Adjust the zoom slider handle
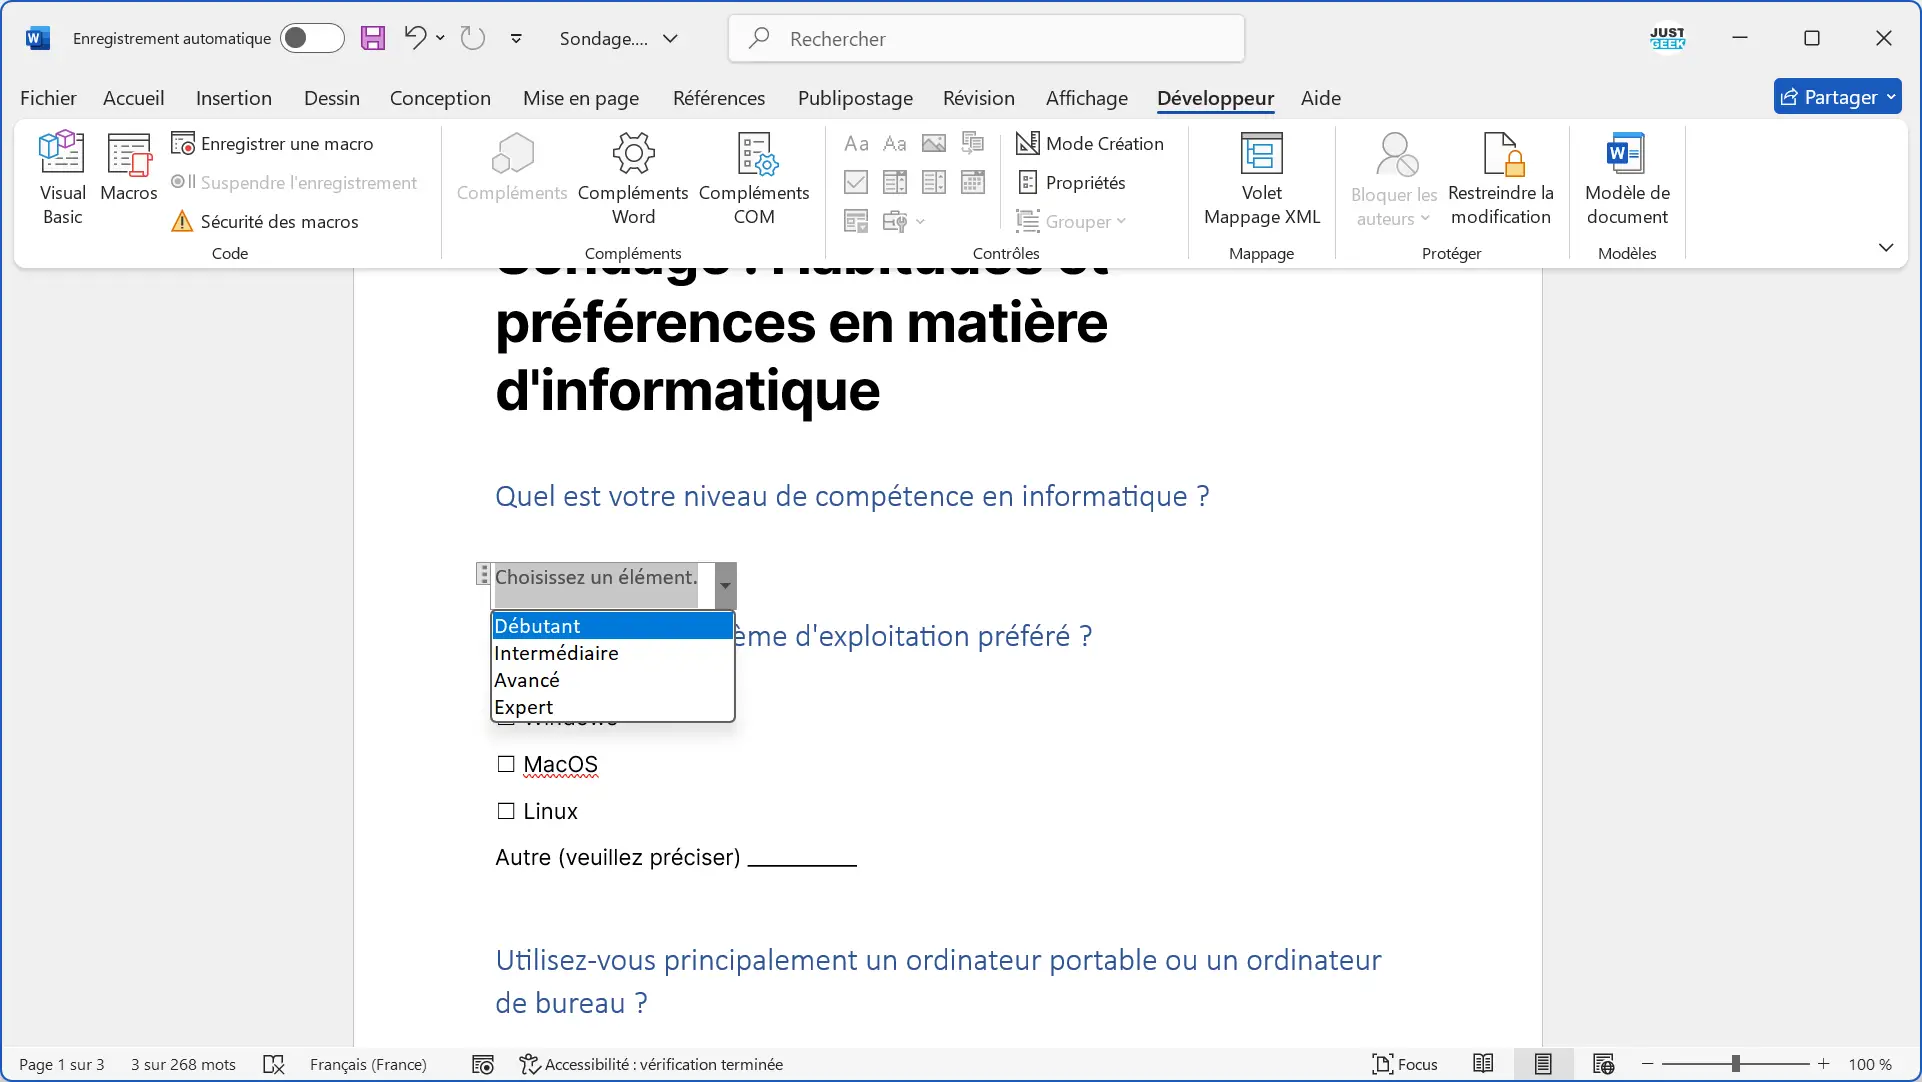The image size is (1922, 1082). 1736,1064
